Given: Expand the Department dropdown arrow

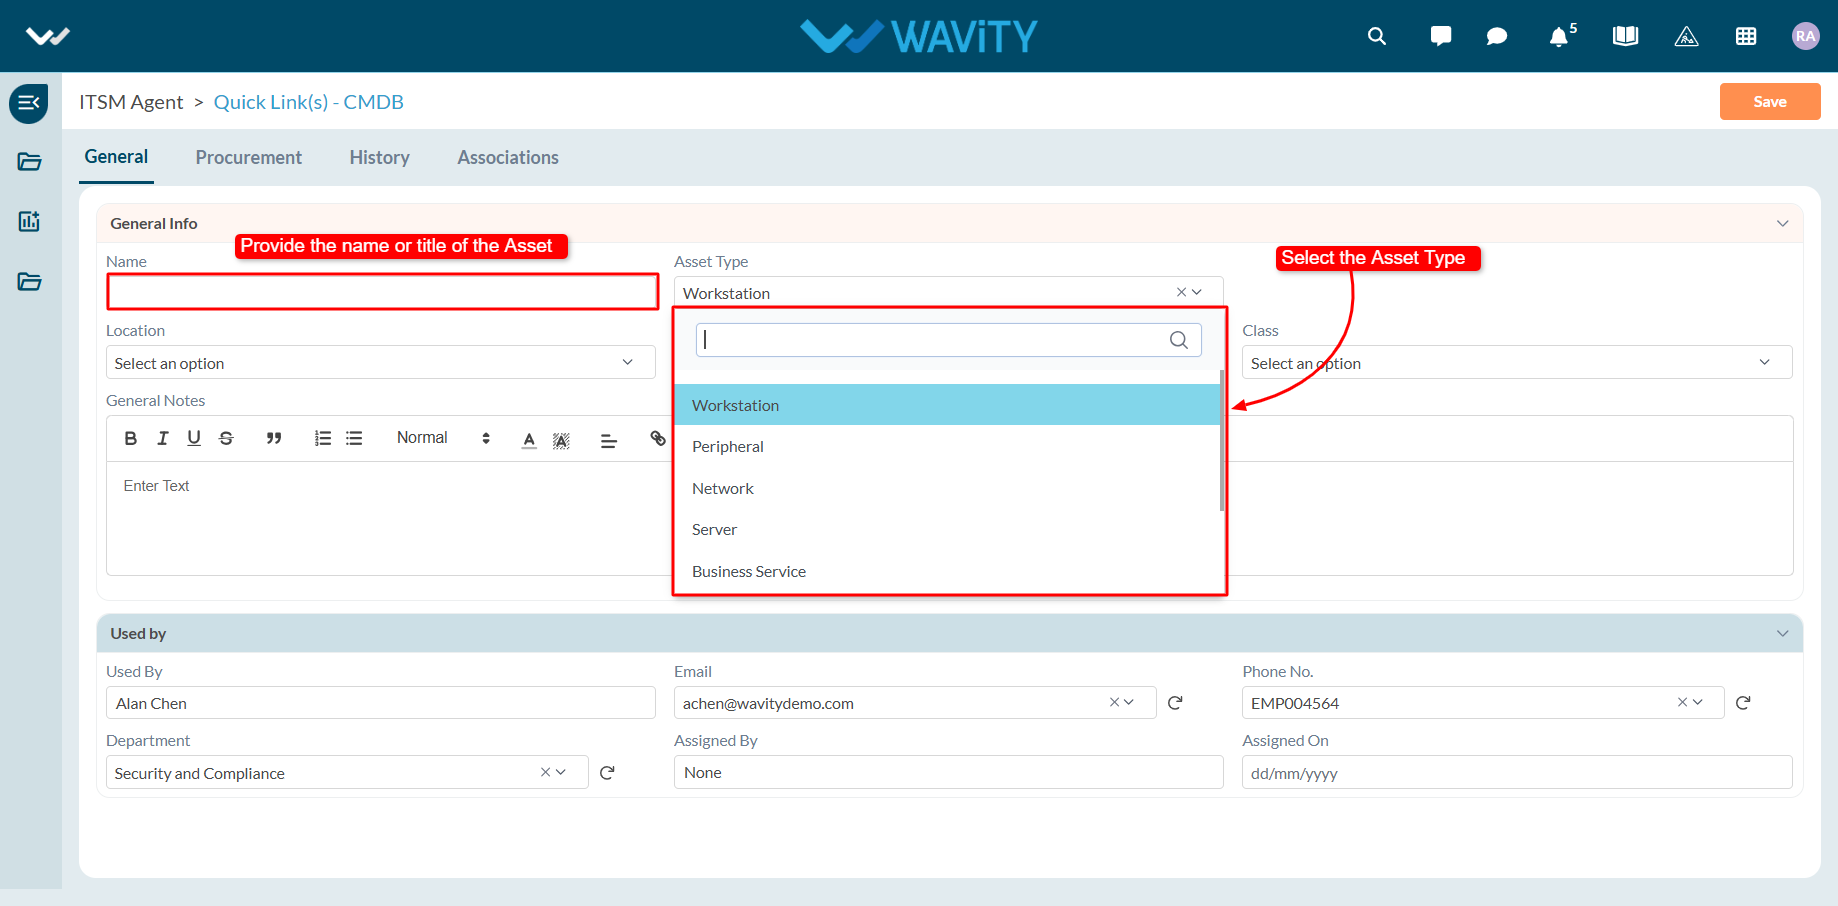Looking at the screenshot, I should pos(561,772).
